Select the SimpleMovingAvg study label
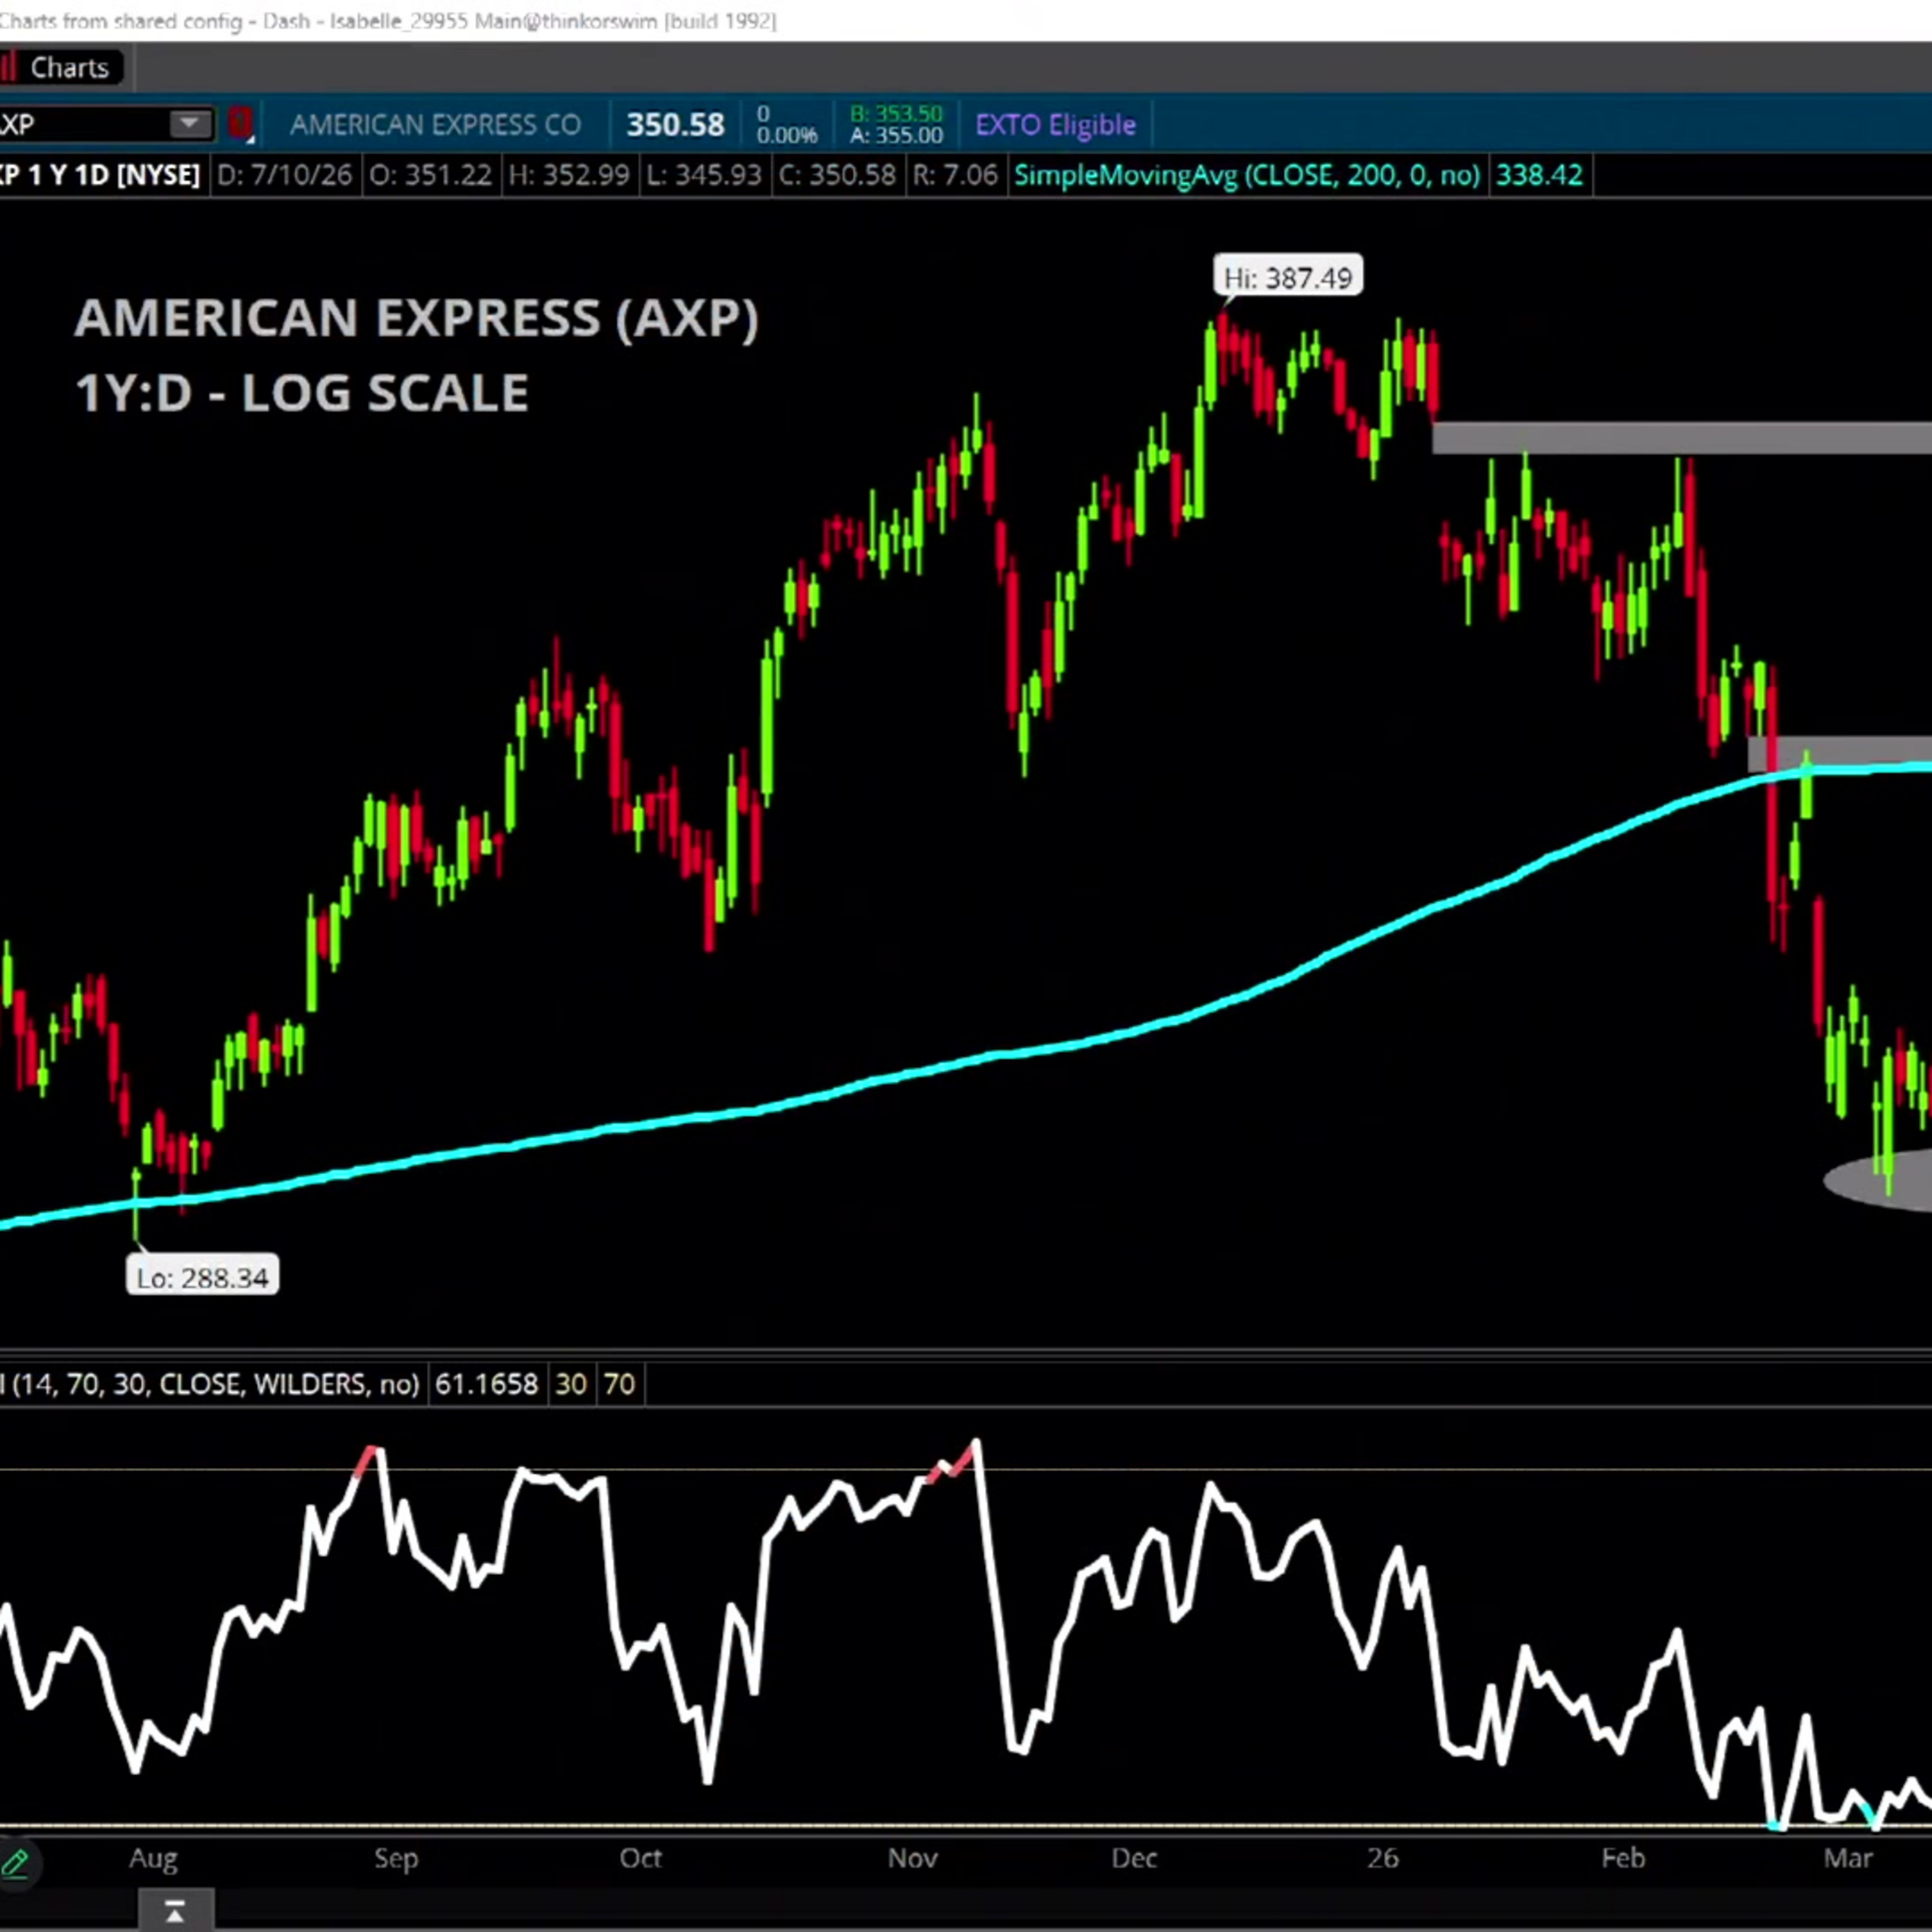Viewport: 1932px width, 1932px height. 1247,175
